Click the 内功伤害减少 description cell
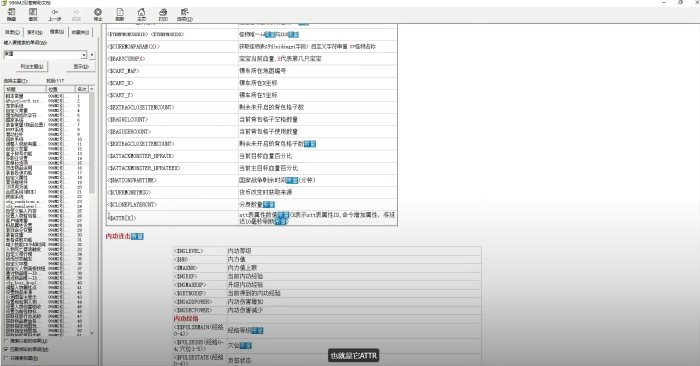This screenshot has width=700, height=366. point(354,310)
